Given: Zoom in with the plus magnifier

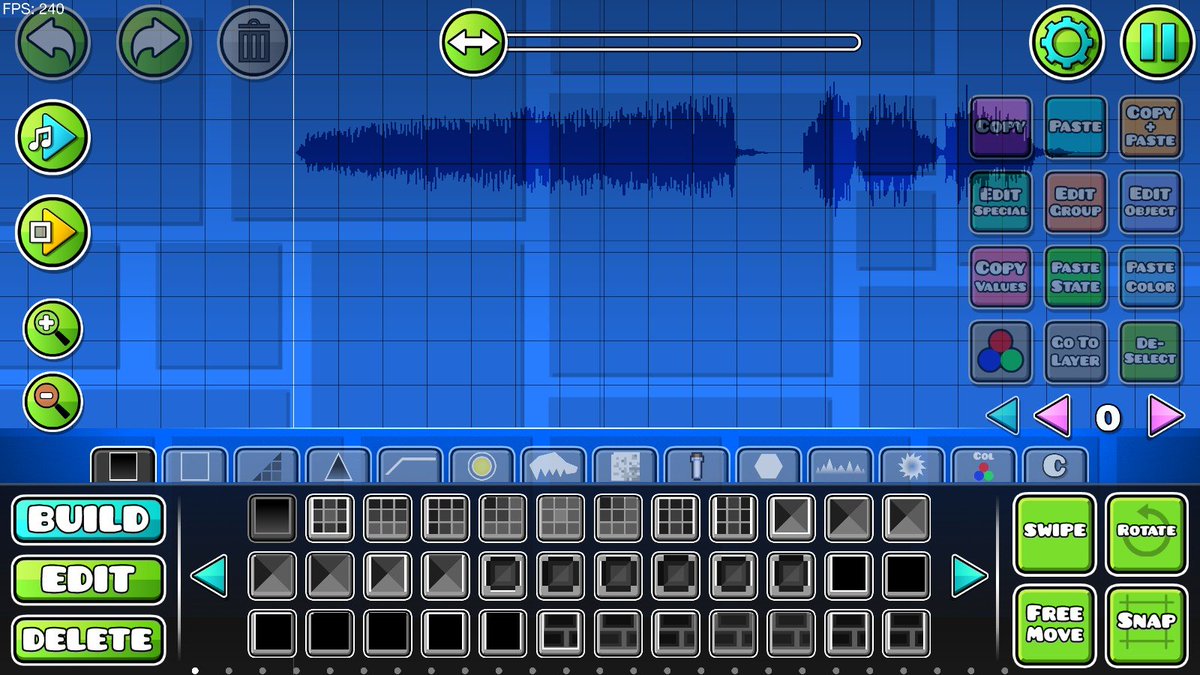Looking at the screenshot, I should (53, 328).
